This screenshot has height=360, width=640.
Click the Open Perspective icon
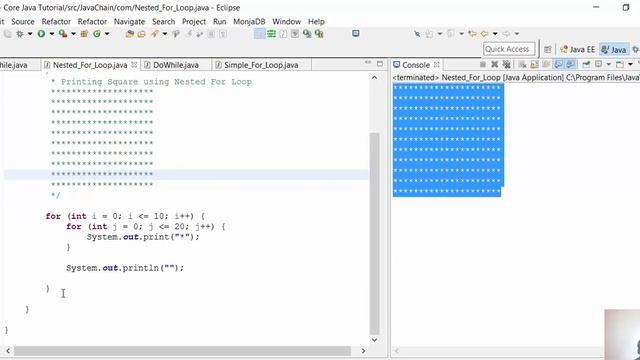click(x=548, y=50)
